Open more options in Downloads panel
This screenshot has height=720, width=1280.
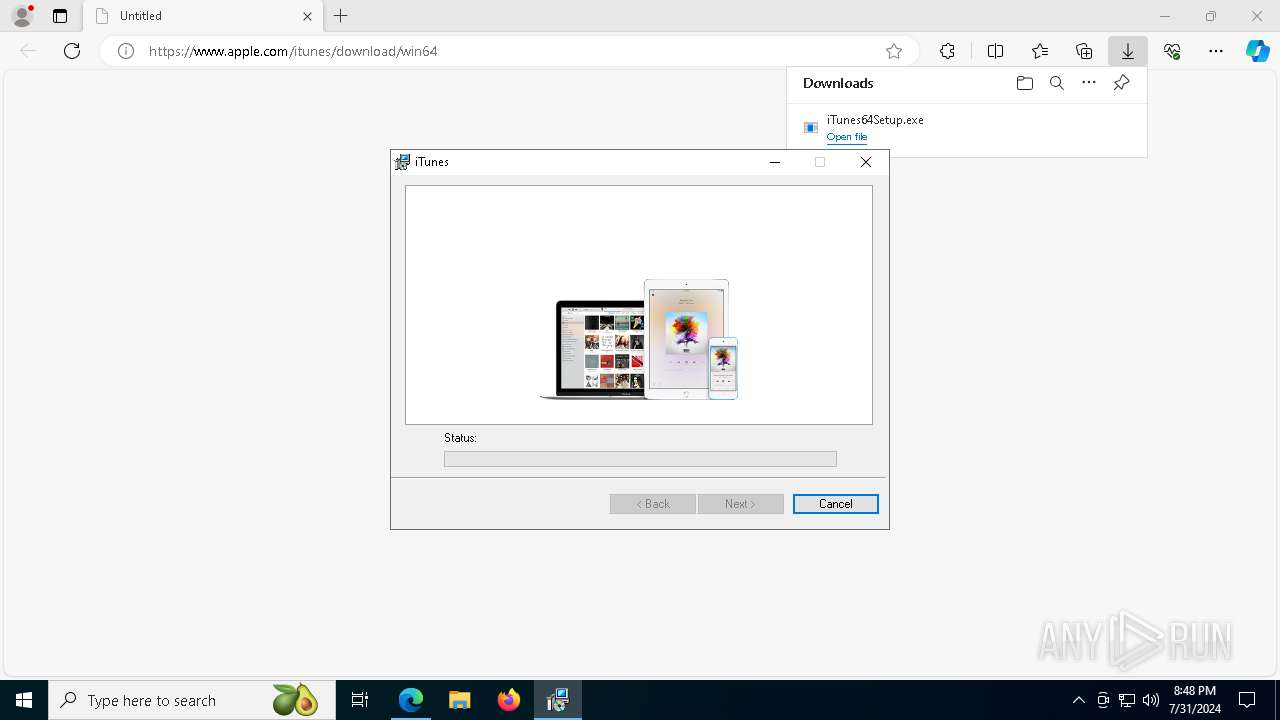click(x=1089, y=83)
